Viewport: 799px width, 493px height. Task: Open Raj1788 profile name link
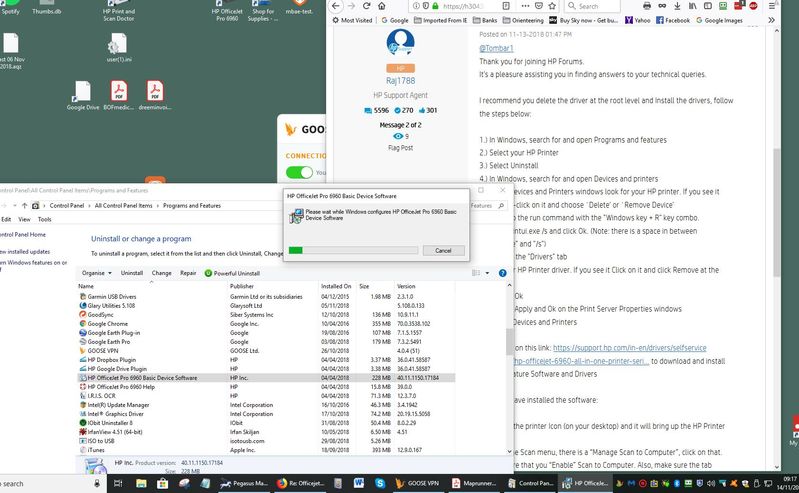(401, 81)
